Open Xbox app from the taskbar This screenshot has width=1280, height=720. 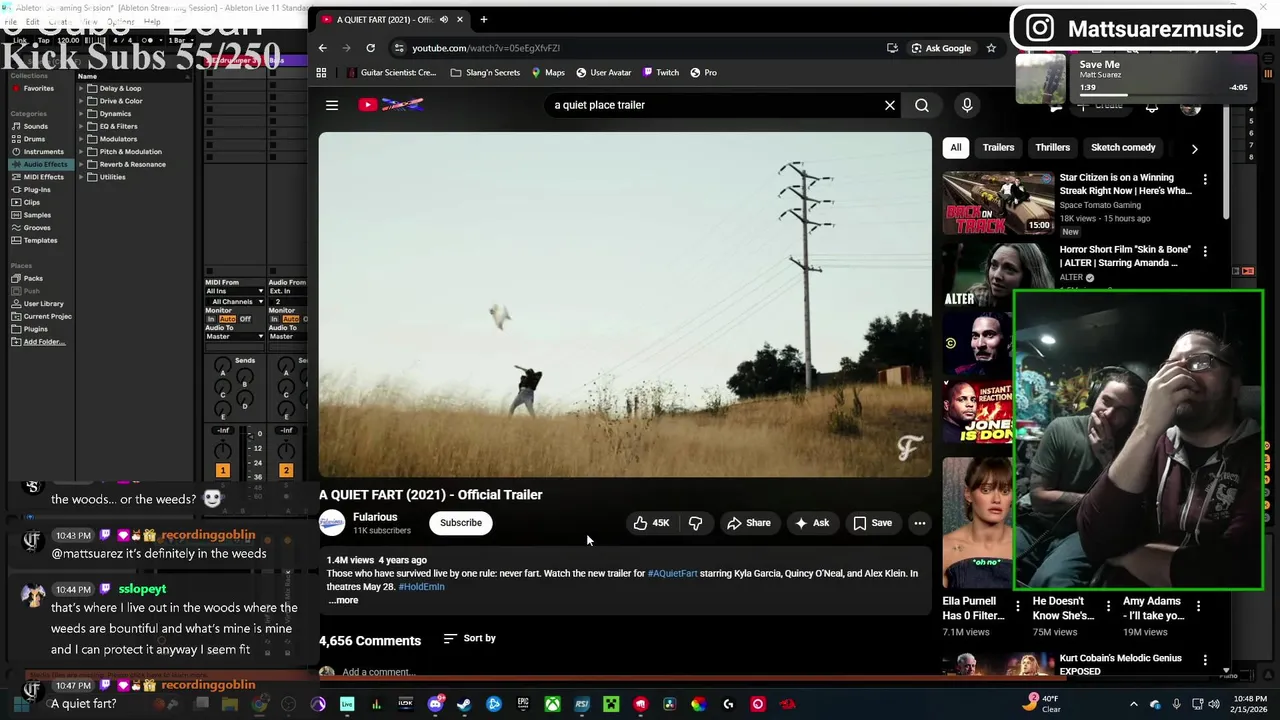552,704
